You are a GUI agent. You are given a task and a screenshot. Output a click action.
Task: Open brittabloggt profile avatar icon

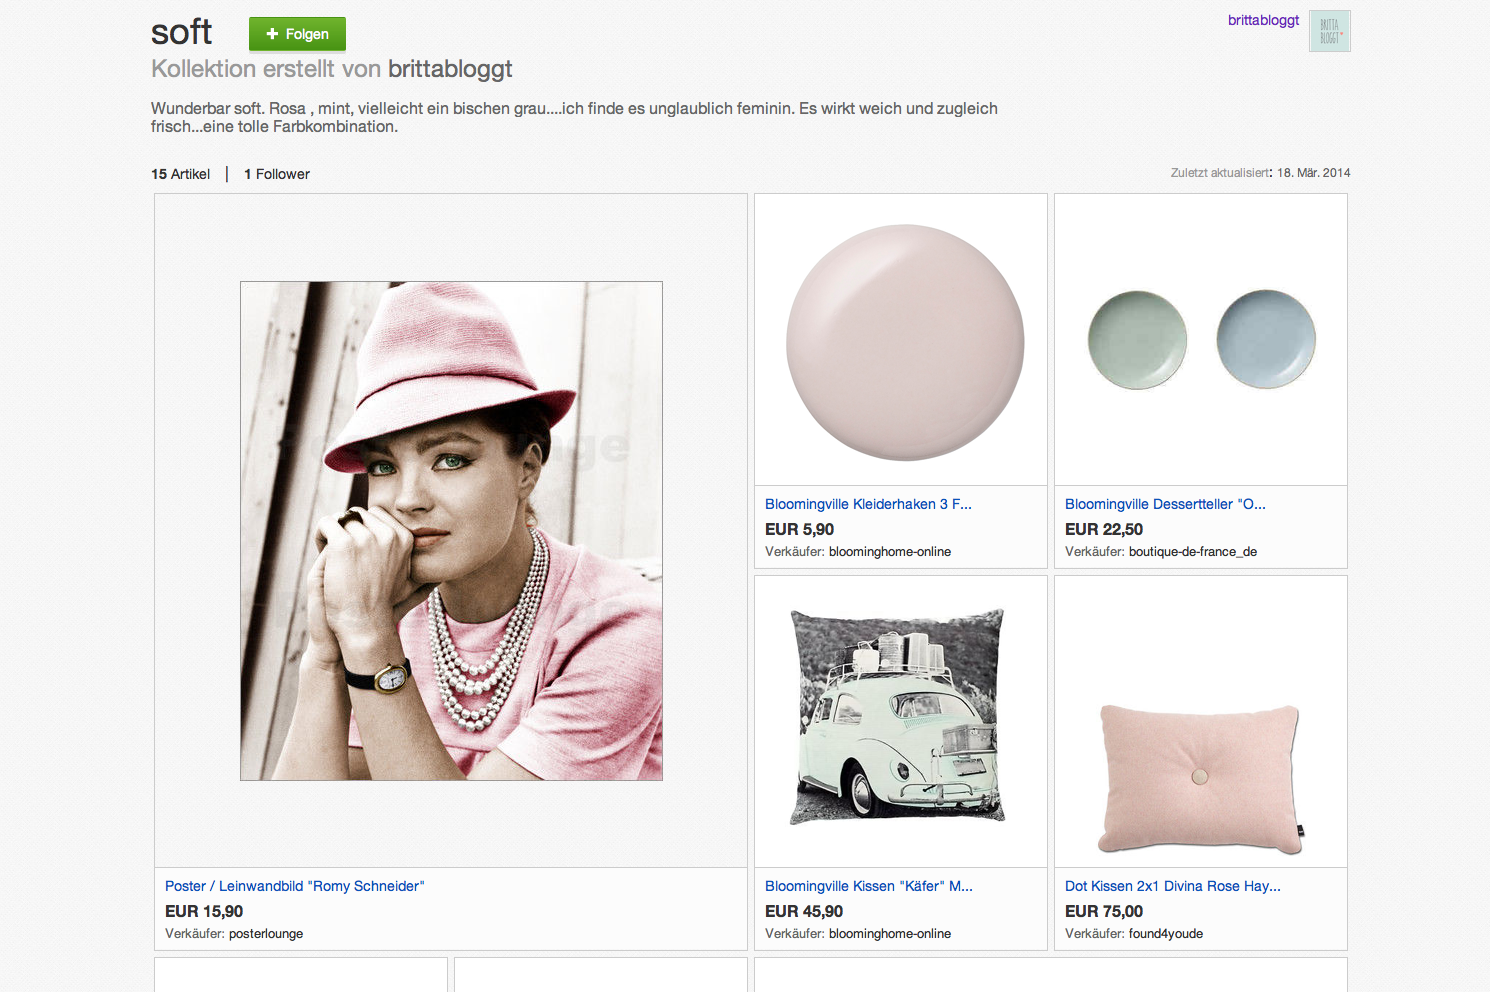(1329, 31)
